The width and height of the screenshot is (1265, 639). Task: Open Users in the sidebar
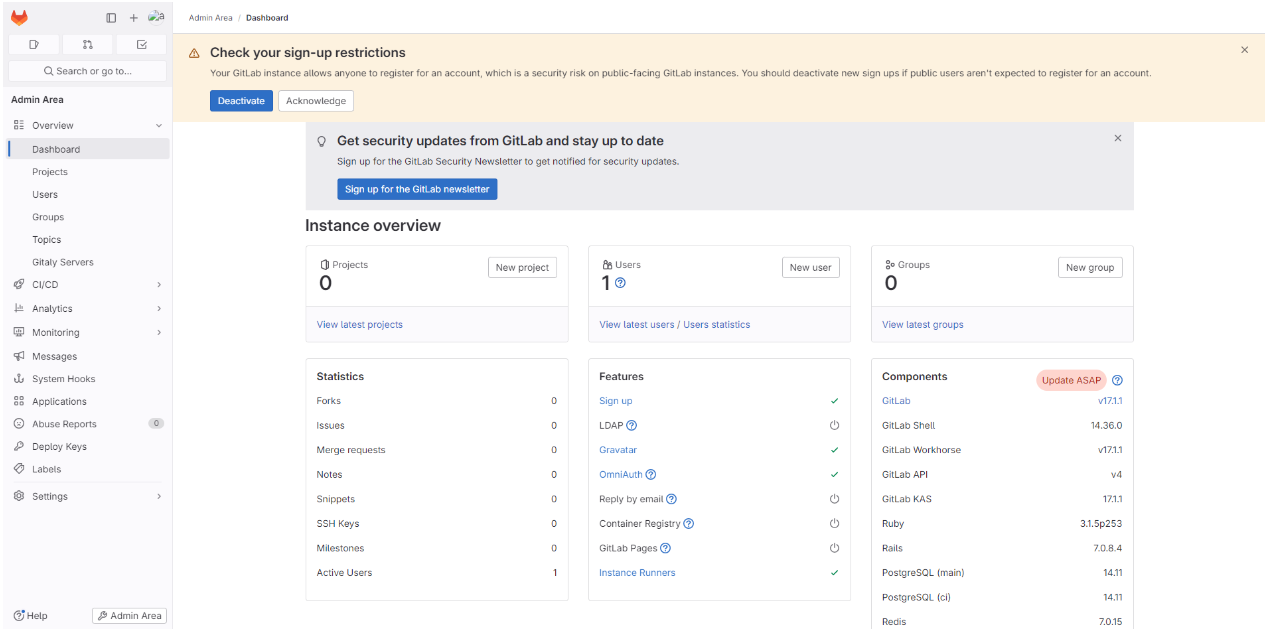coord(45,195)
